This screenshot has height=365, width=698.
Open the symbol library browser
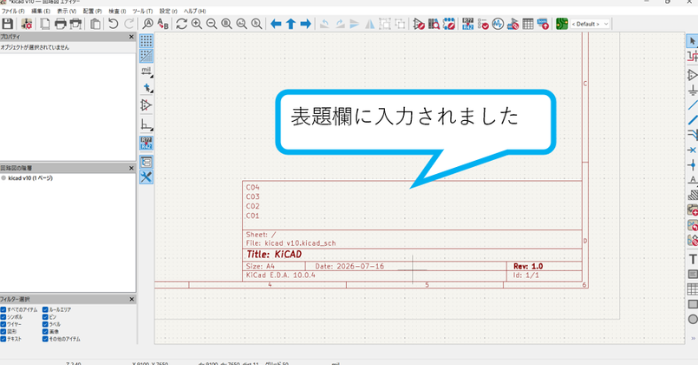point(434,24)
